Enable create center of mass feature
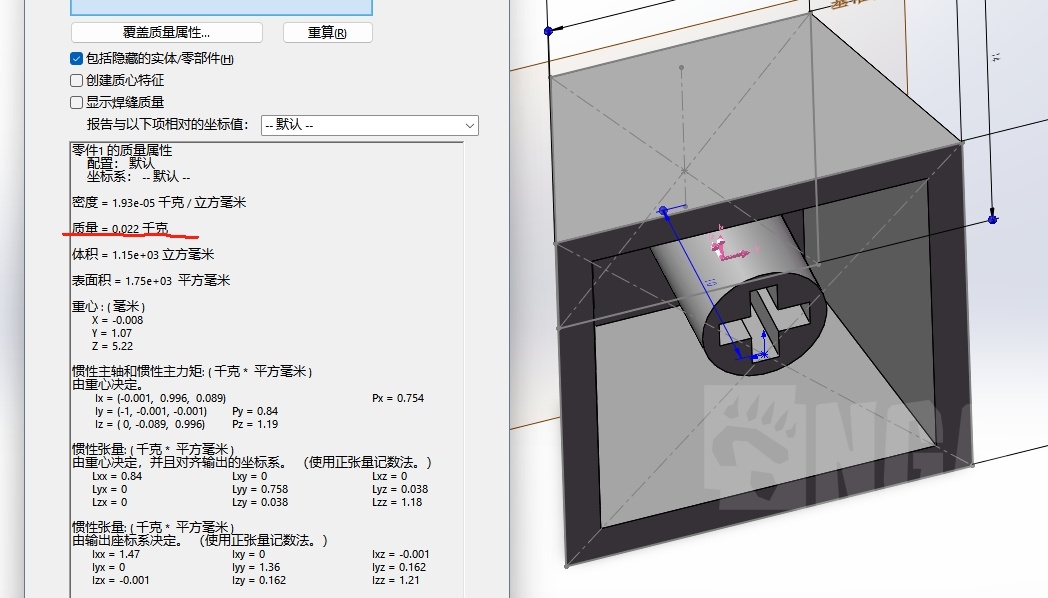This screenshot has width=1048, height=598. coord(77,80)
